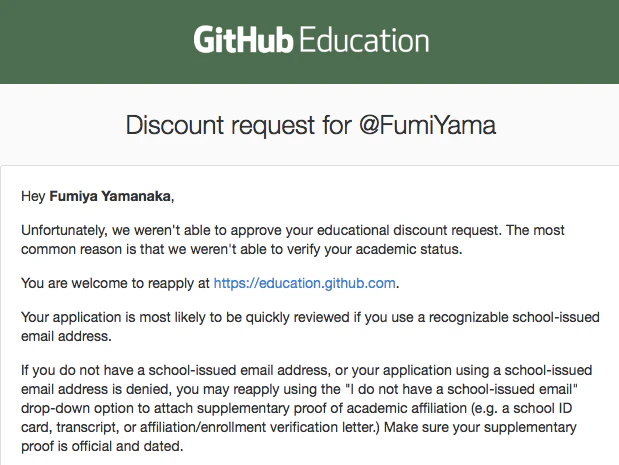Click the "email address." line ending that paragraph
The width and height of the screenshot is (619, 465).
coord(66,336)
